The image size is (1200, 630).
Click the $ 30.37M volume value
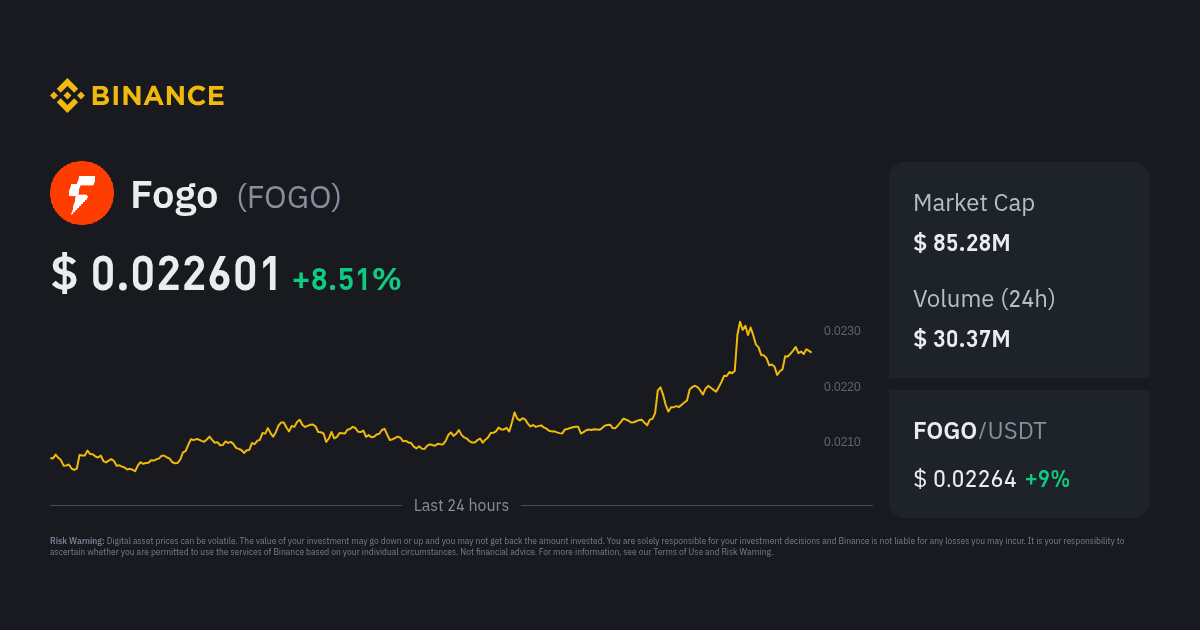coord(962,338)
